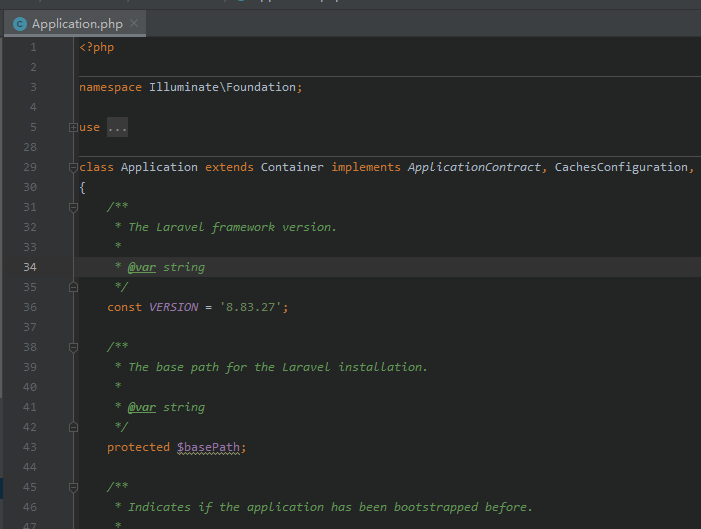Click the CachesConfiguration interface name
Viewport: 701px width, 529px height.
tap(621, 167)
